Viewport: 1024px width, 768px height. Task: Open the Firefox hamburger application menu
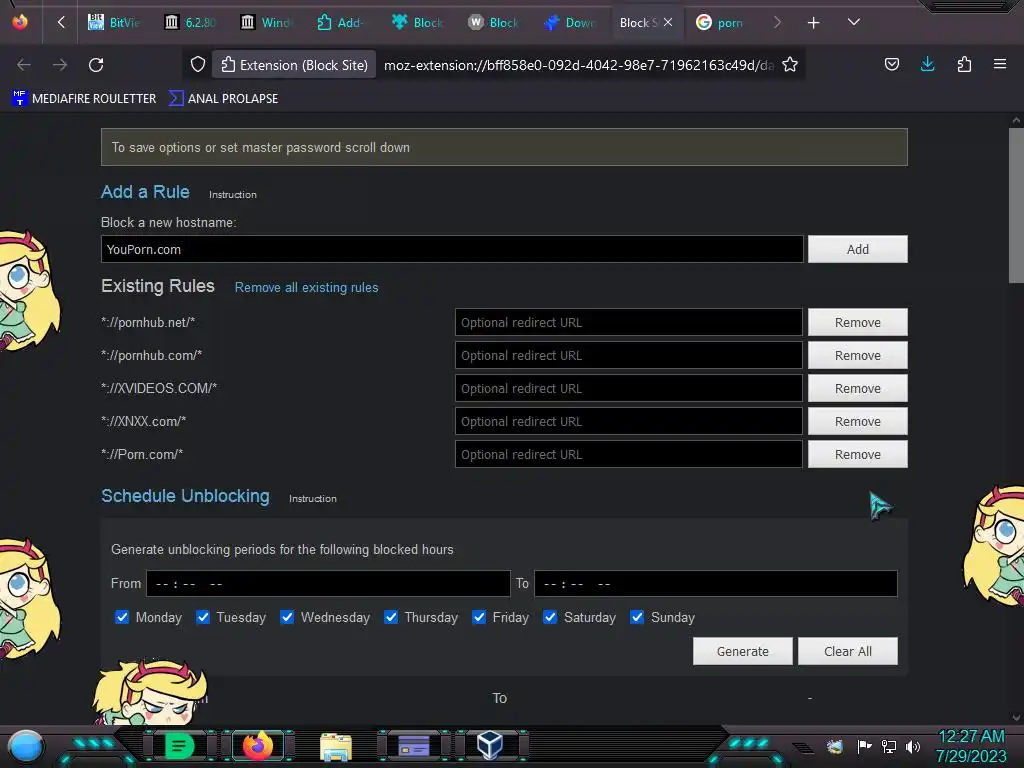1000,64
